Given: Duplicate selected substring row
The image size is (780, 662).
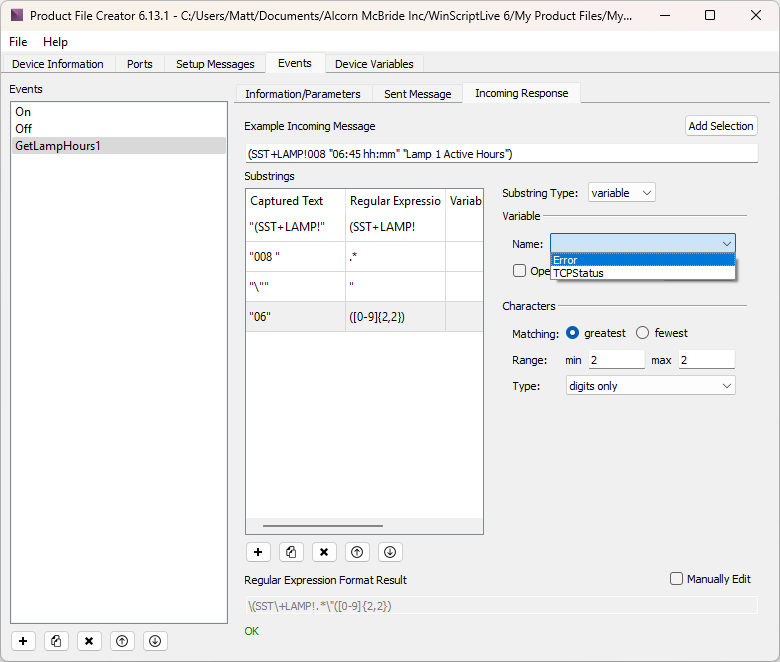Looking at the screenshot, I should [x=291, y=552].
